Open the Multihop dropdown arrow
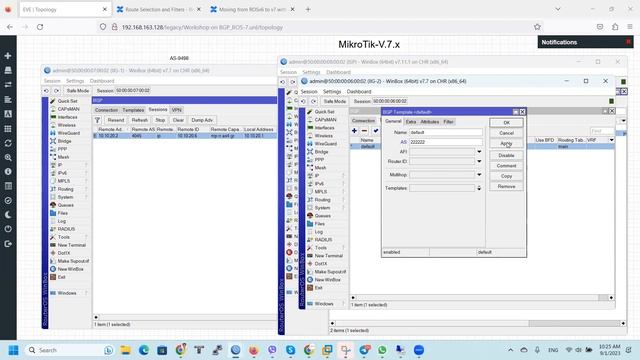Screen dimensions: 640x360 [479, 175]
